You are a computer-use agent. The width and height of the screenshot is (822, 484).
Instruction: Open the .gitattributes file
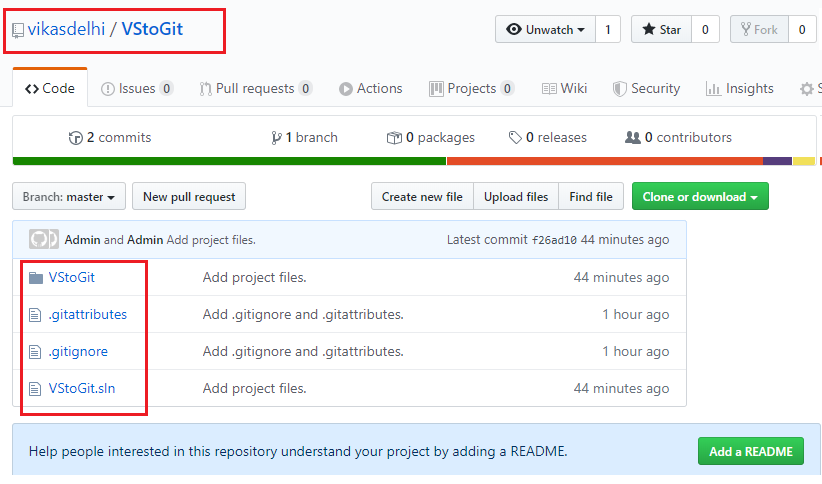click(88, 314)
